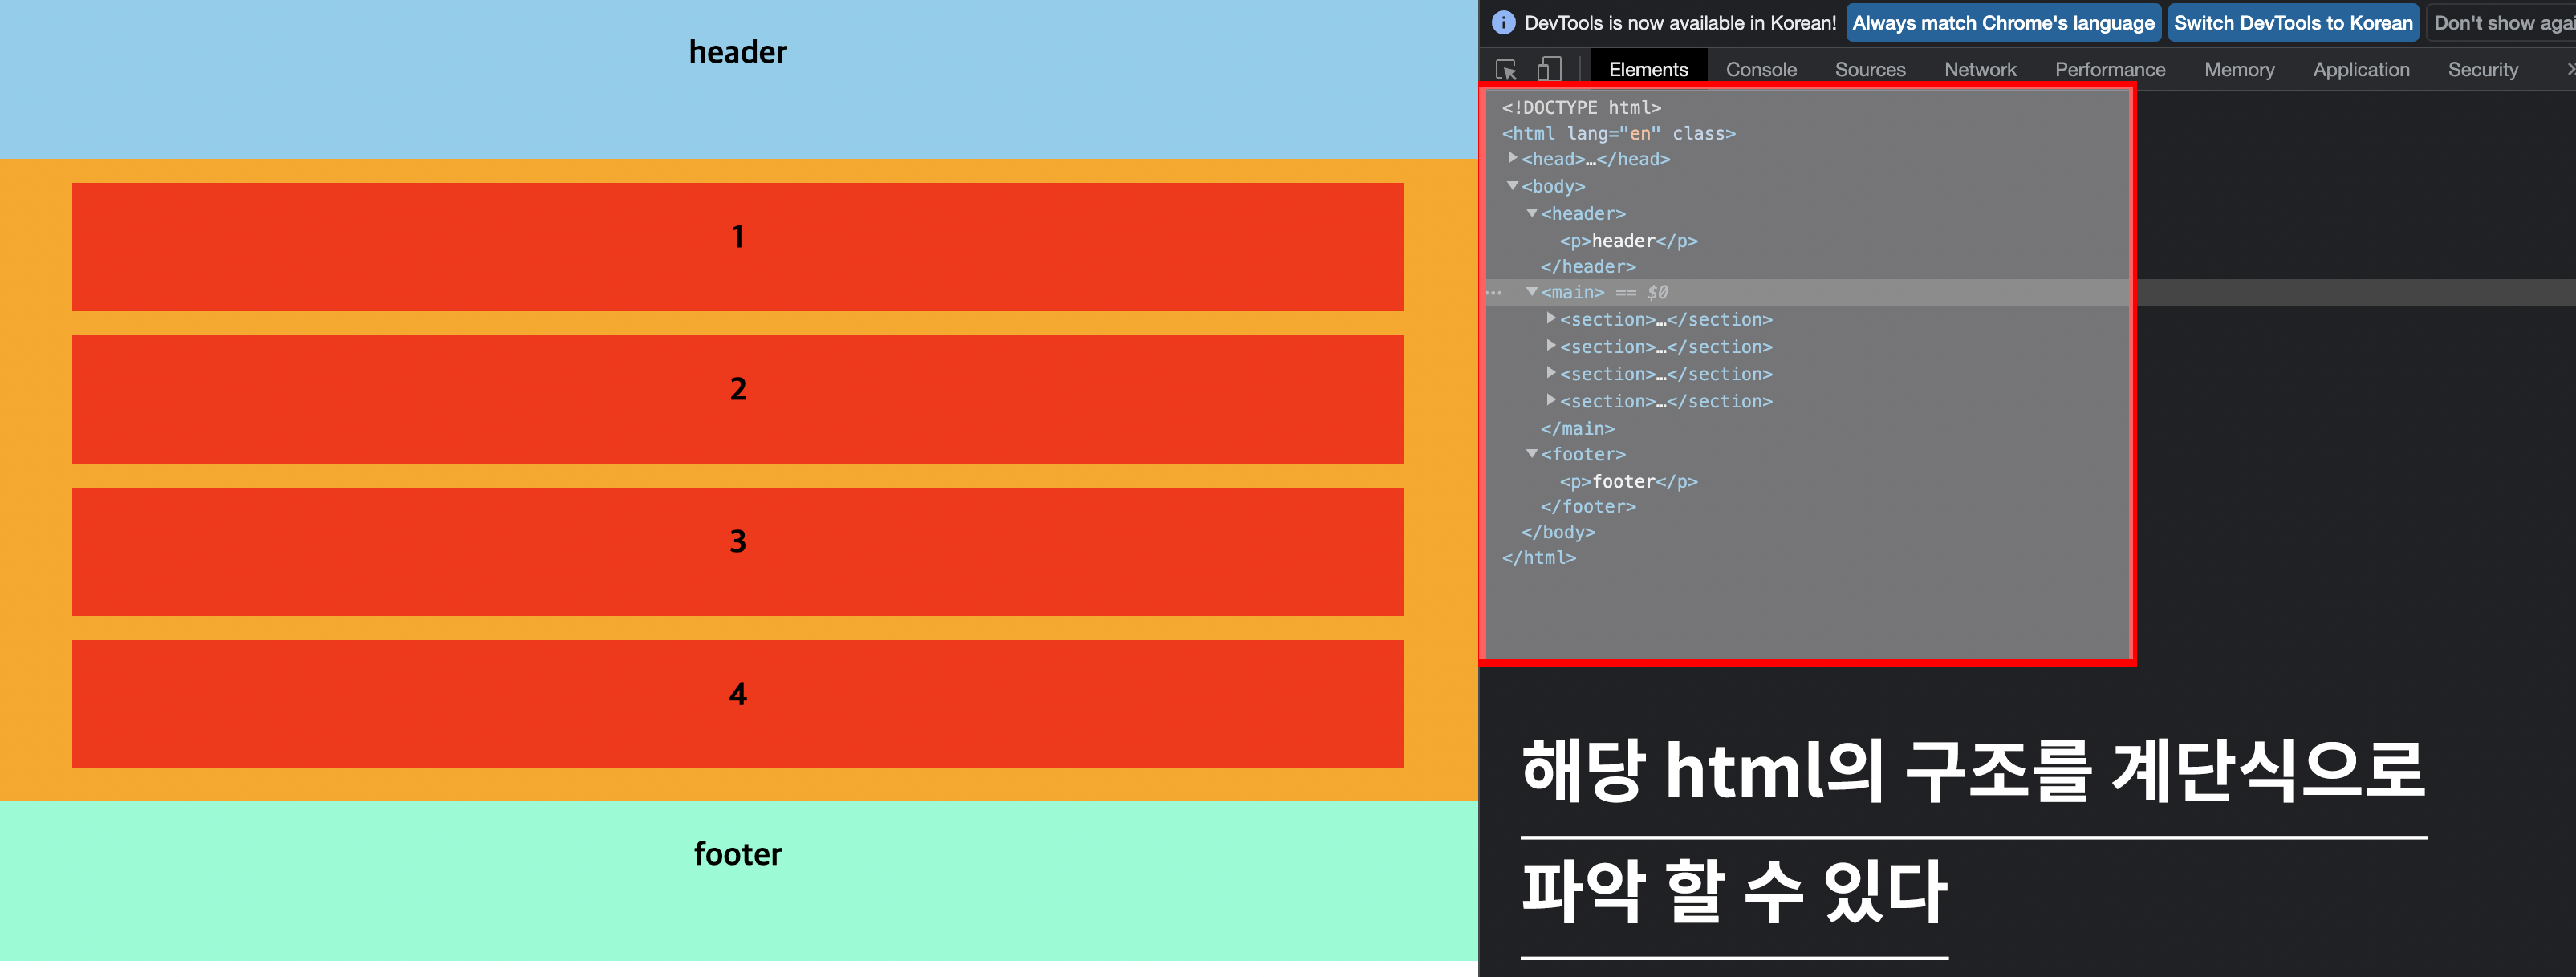The image size is (2576, 977).
Task: Click Always match Chrome's language button
Action: 2003,23
